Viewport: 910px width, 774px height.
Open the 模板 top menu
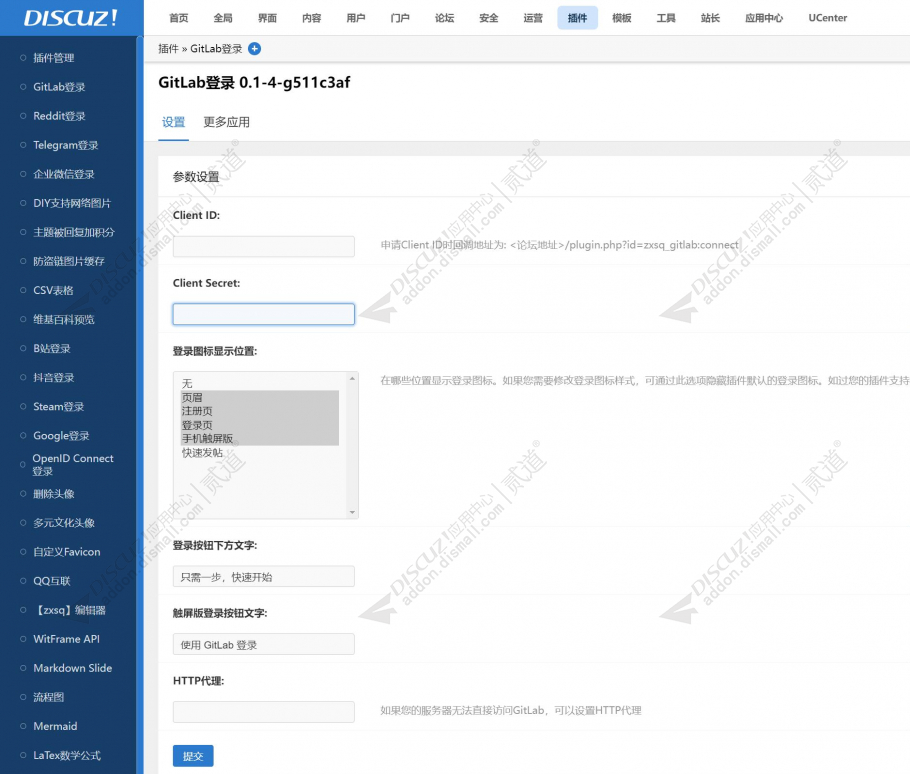pos(622,18)
